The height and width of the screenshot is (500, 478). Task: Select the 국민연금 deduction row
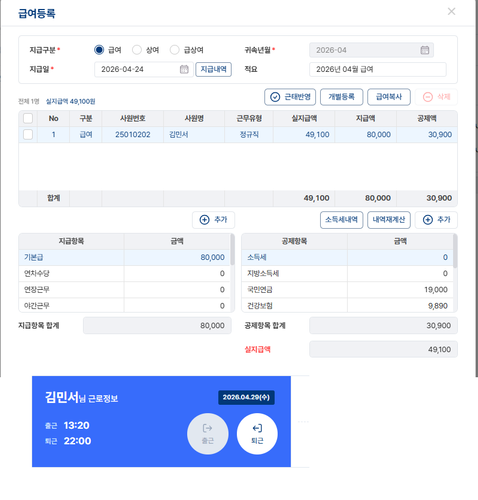click(347, 290)
